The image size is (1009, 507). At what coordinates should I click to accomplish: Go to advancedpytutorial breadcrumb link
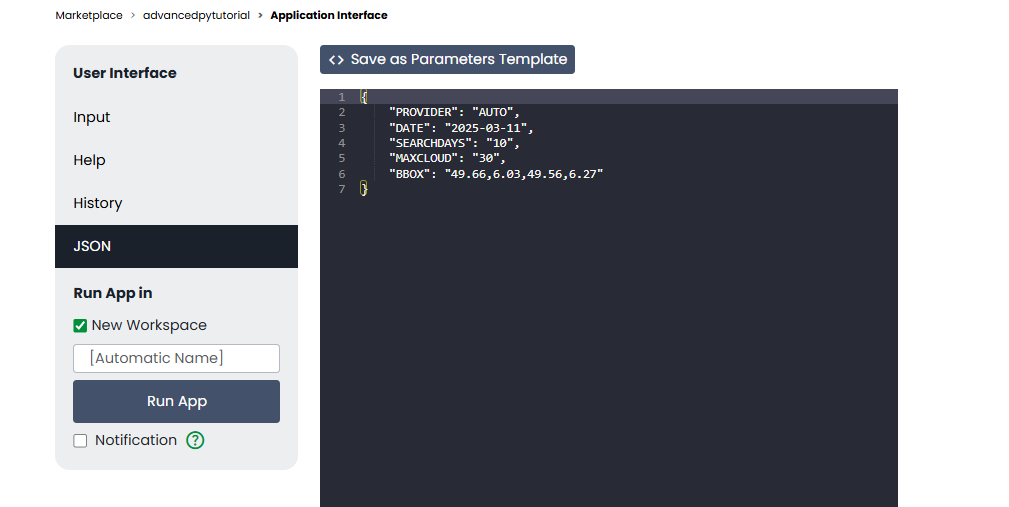click(196, 15)
